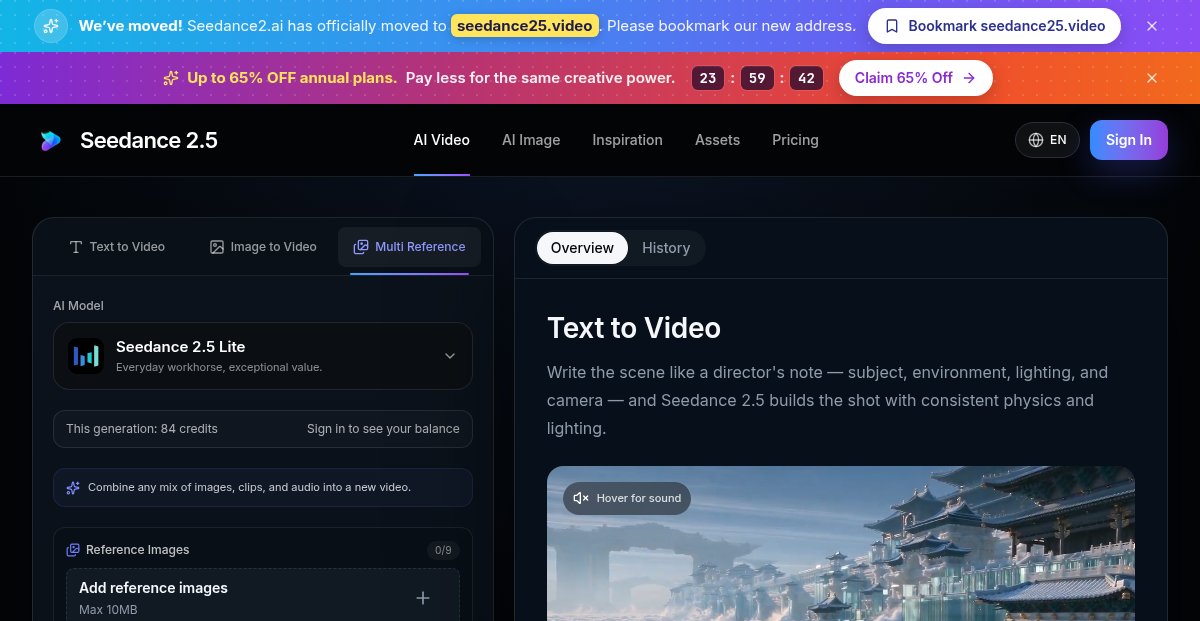Open the Pricing page
The image size is (1200, 621).
pos(795,140)
